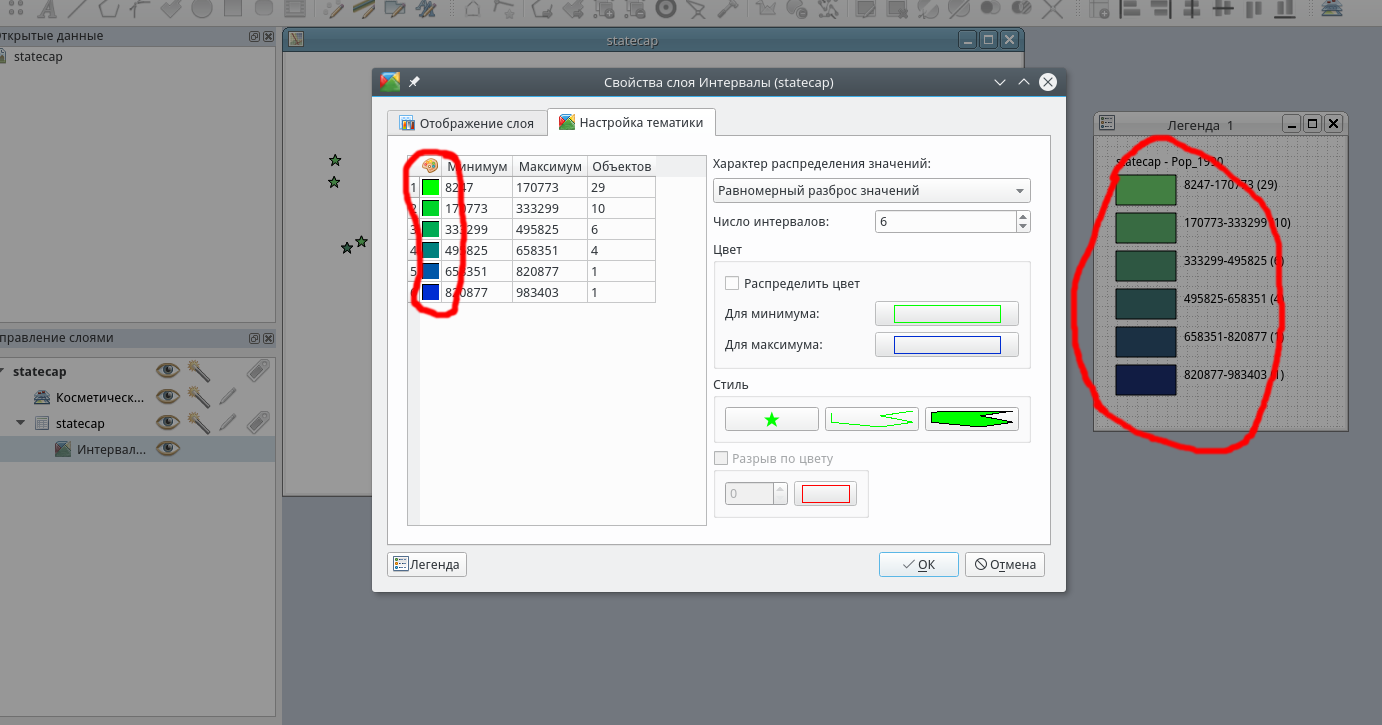This screenshot has width=1382, height=725.
Task: Collapse the statecap table layer tree arrow
Action: (20, 423)
